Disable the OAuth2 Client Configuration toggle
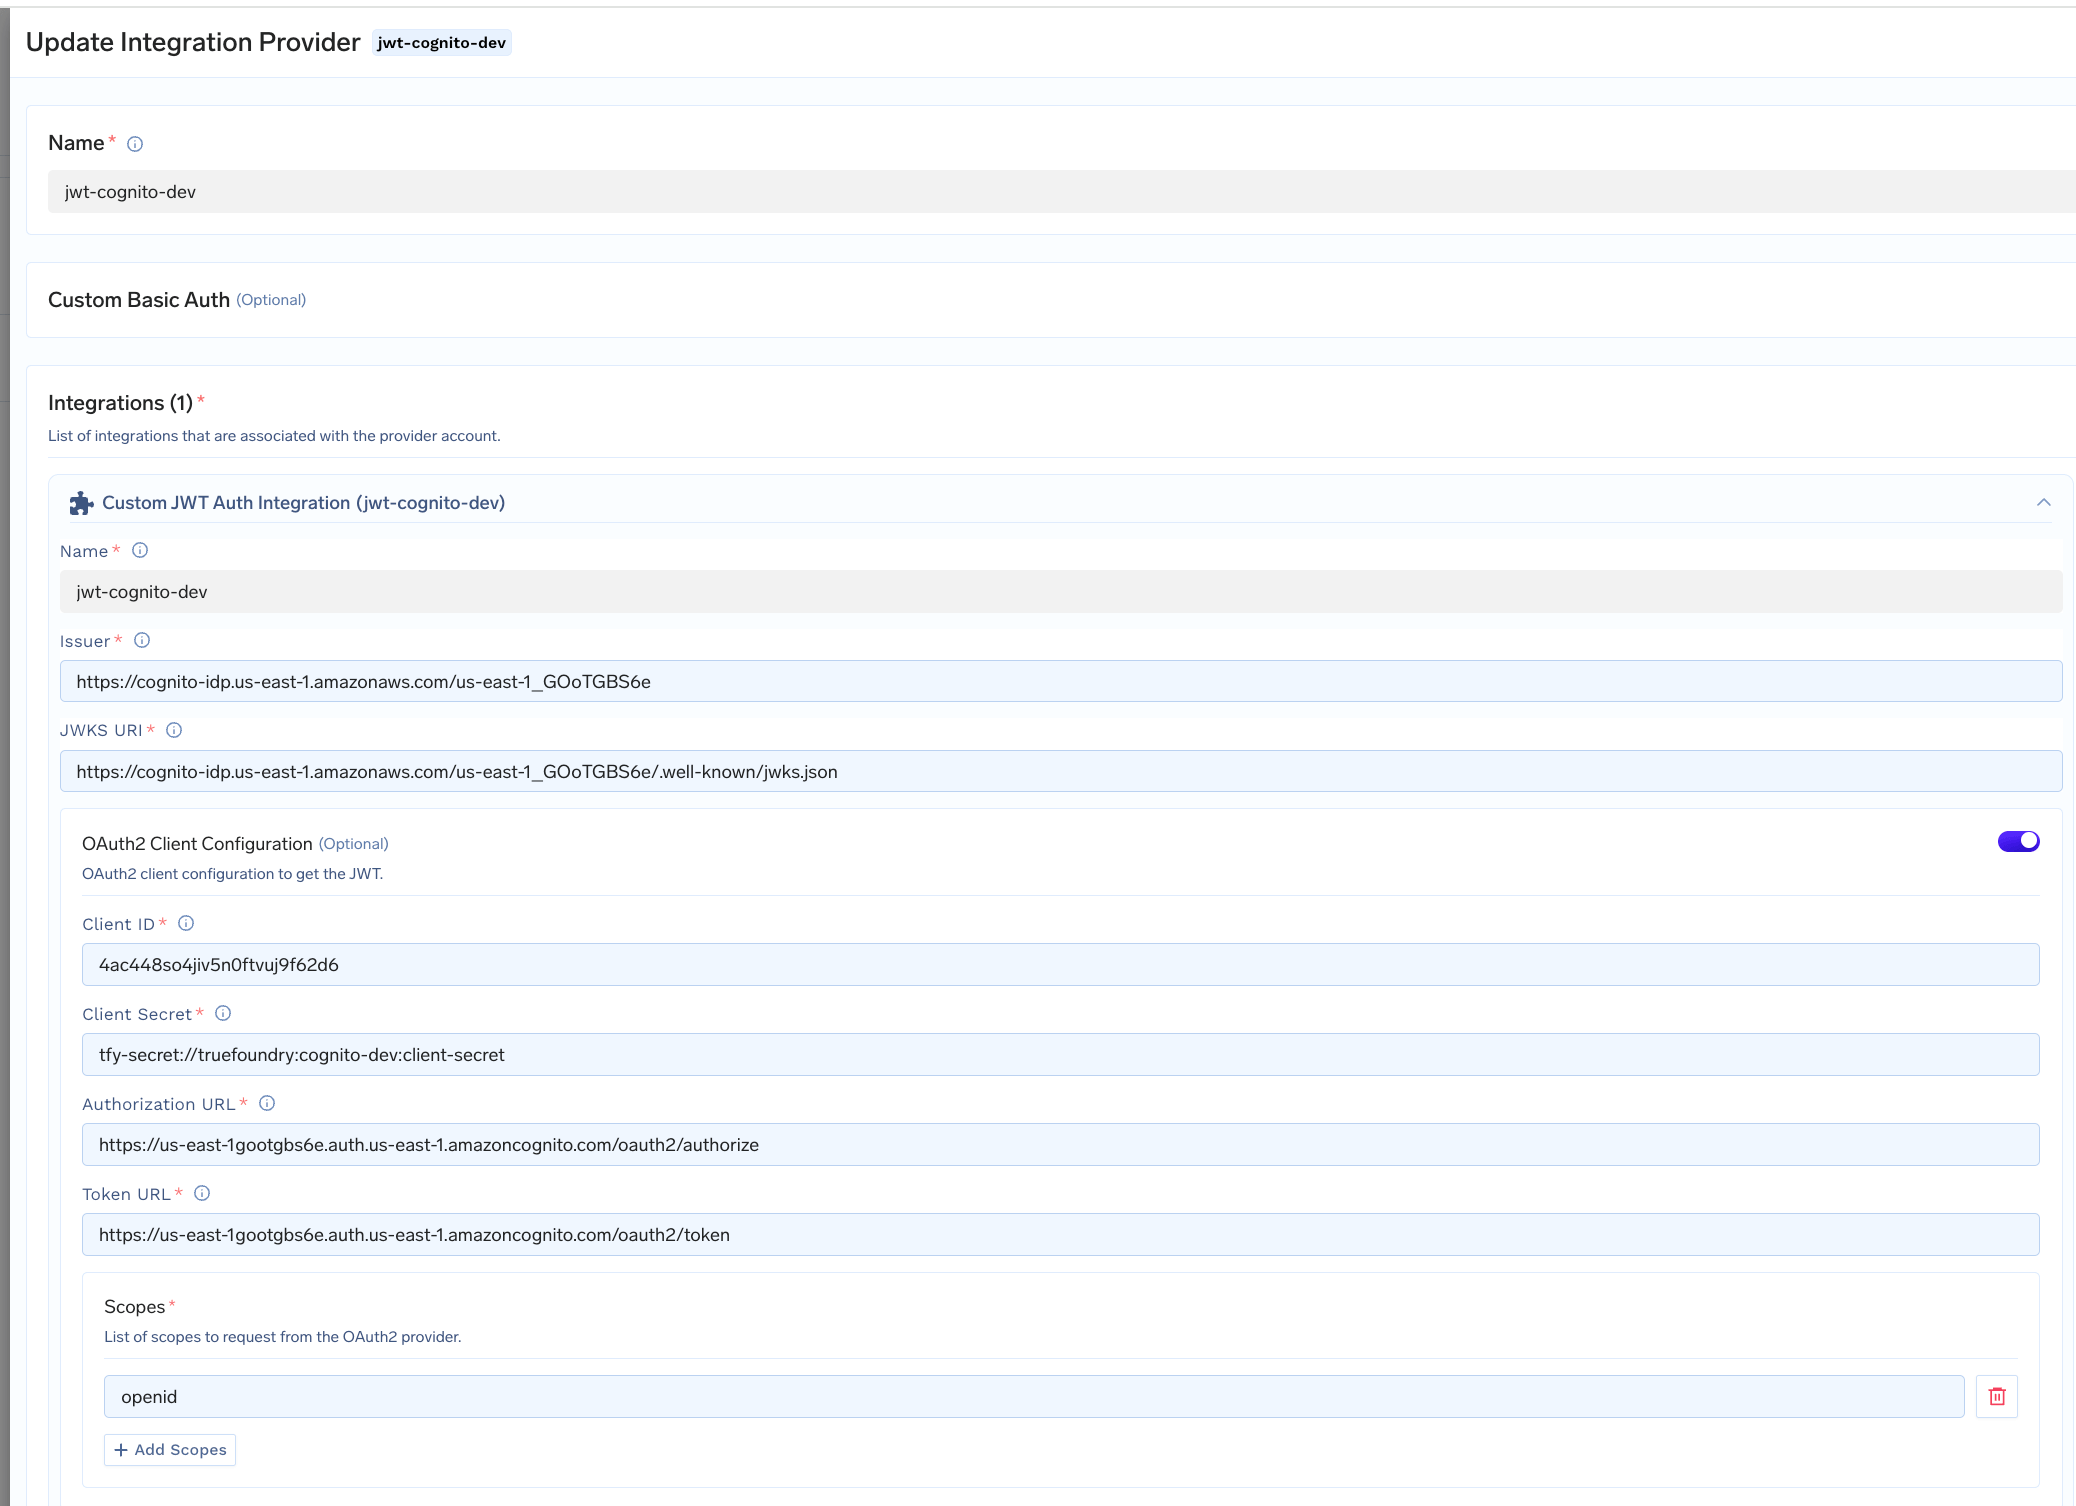This screenshot has width=2076, height=1506. 2018,841
